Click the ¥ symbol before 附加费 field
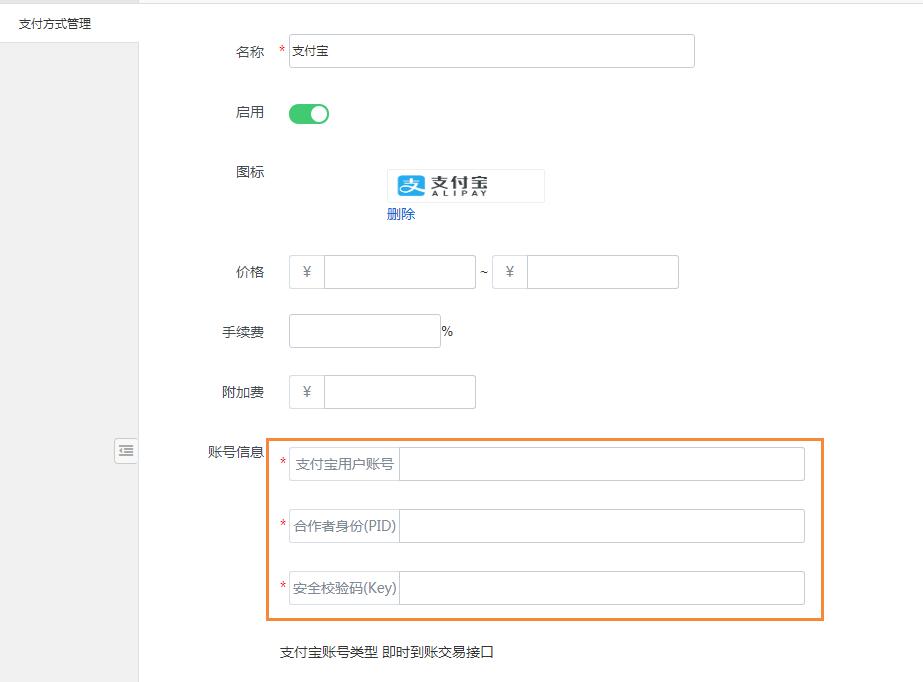The width and height of the screenshot is (923, 682). point(307,392)
